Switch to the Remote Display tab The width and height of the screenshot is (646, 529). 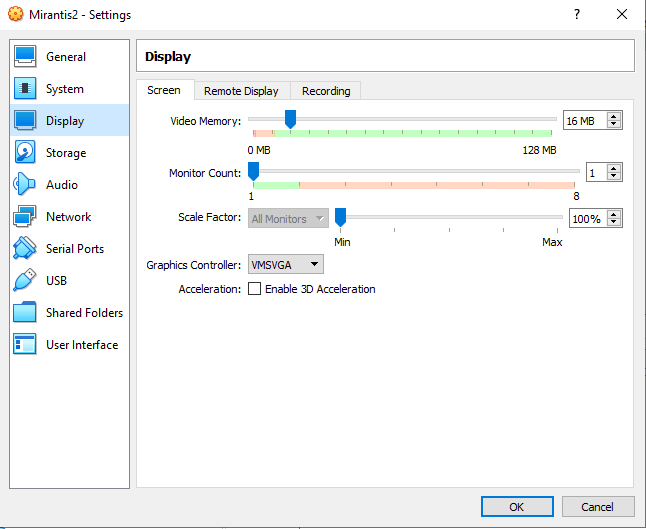241,91
